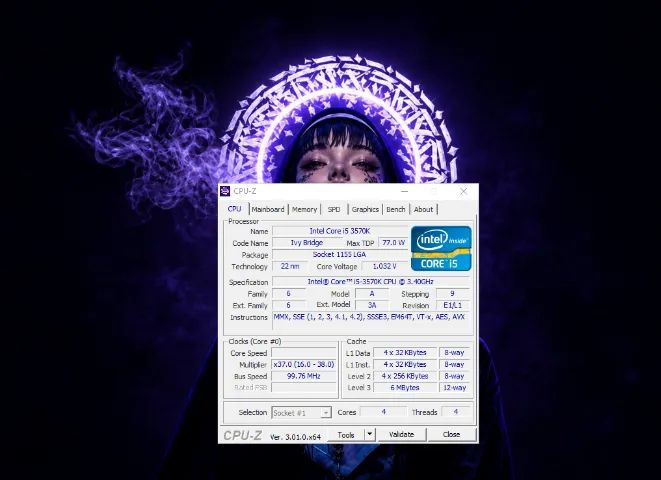Click the Level 3 value 6 MBytes
Screen dimensions: 661x480
tap(405, 387)
